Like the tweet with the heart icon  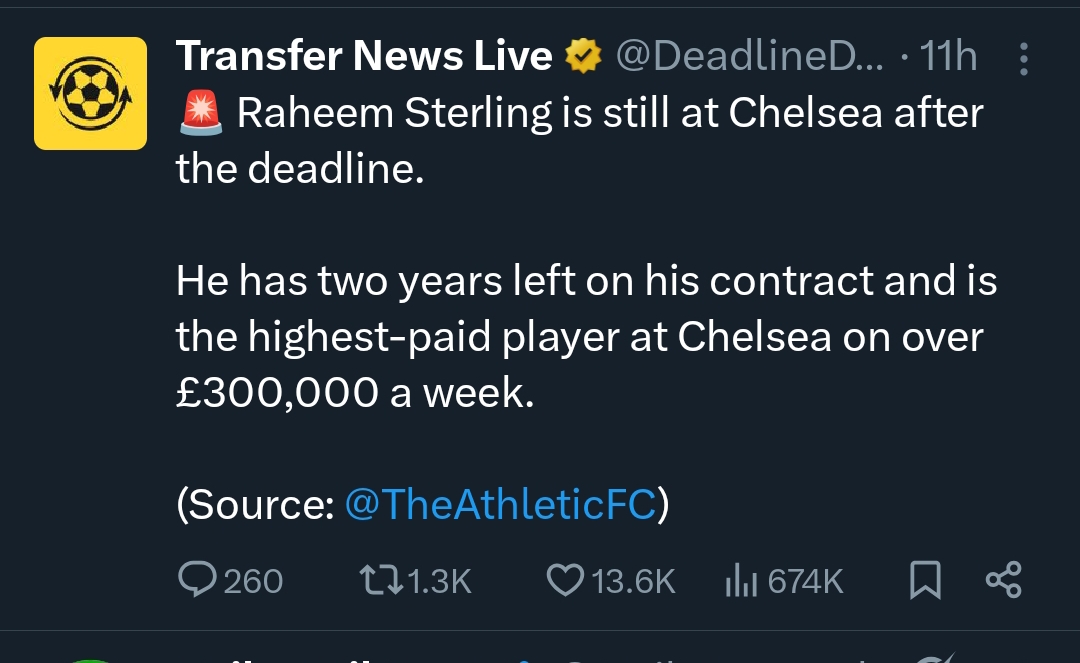(566, 580)
